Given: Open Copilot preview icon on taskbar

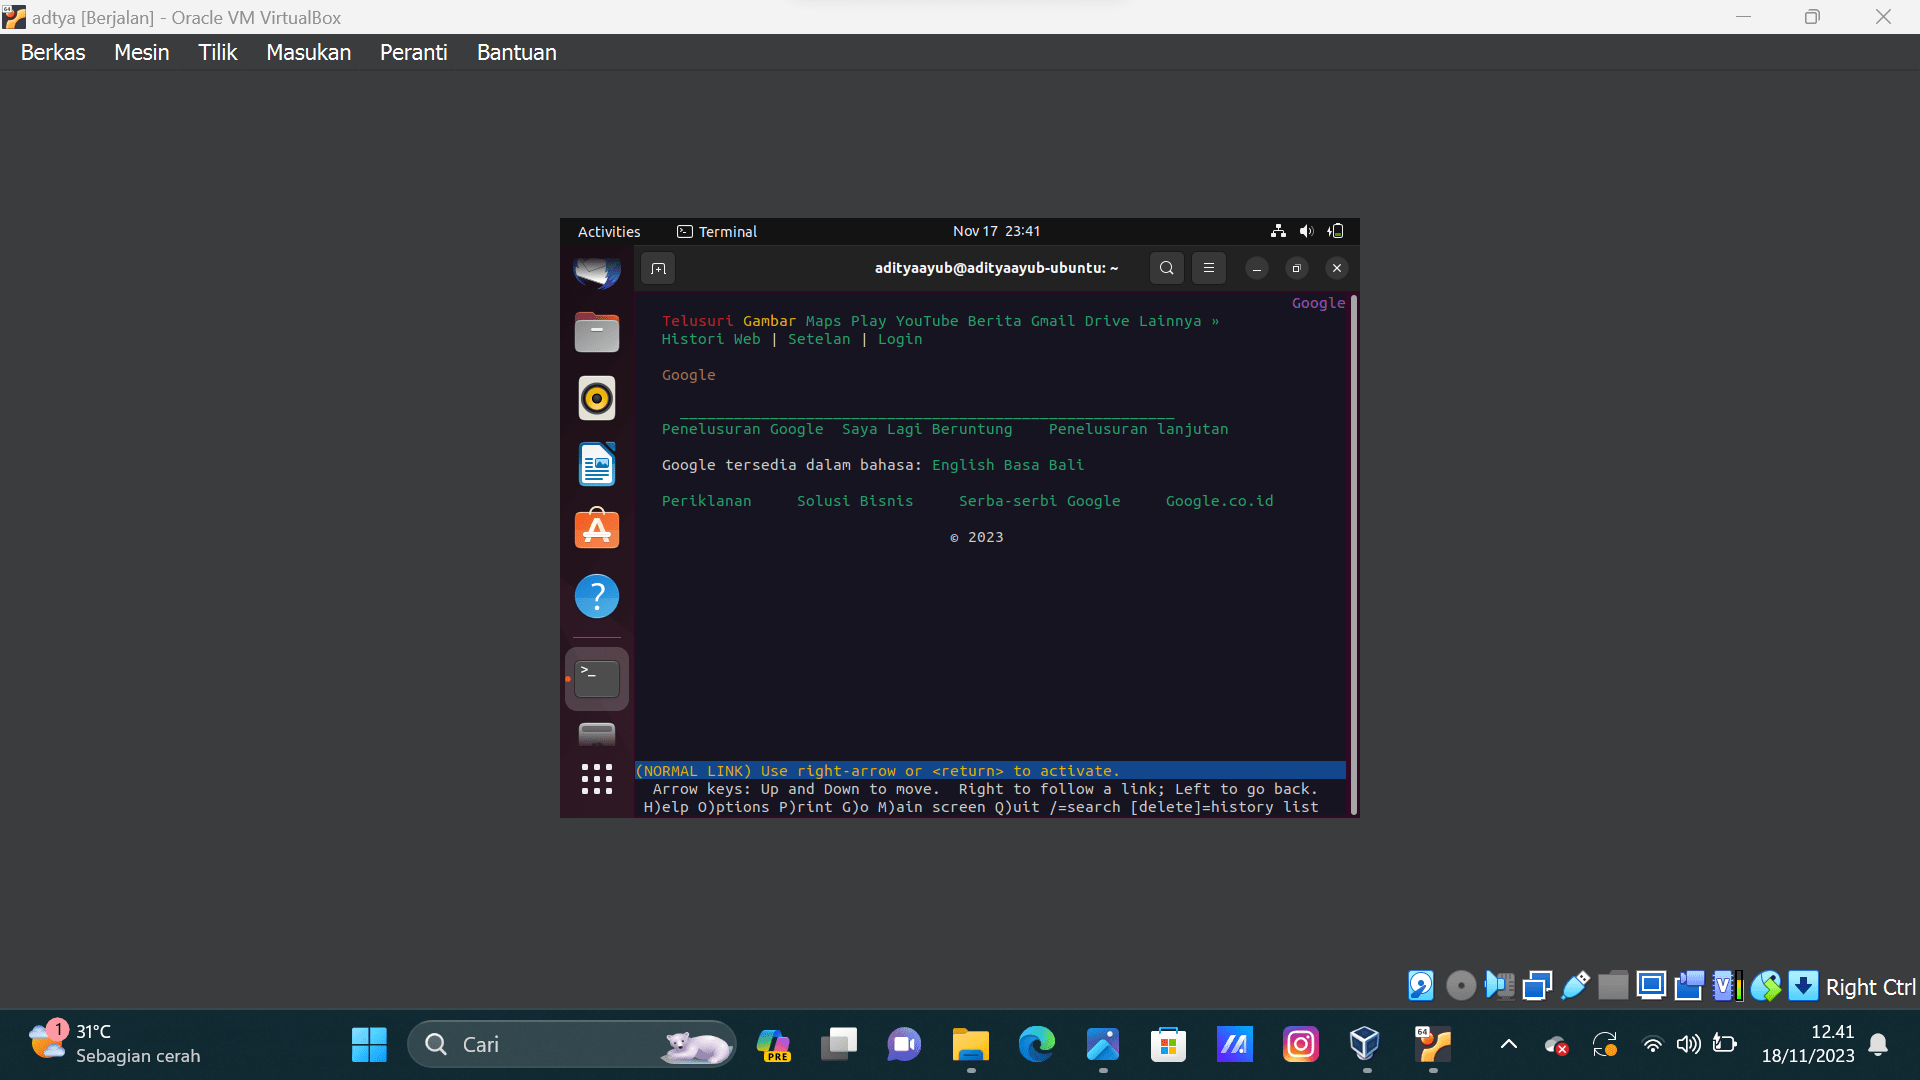Looking at the screenshot, I should point(773,1045).
